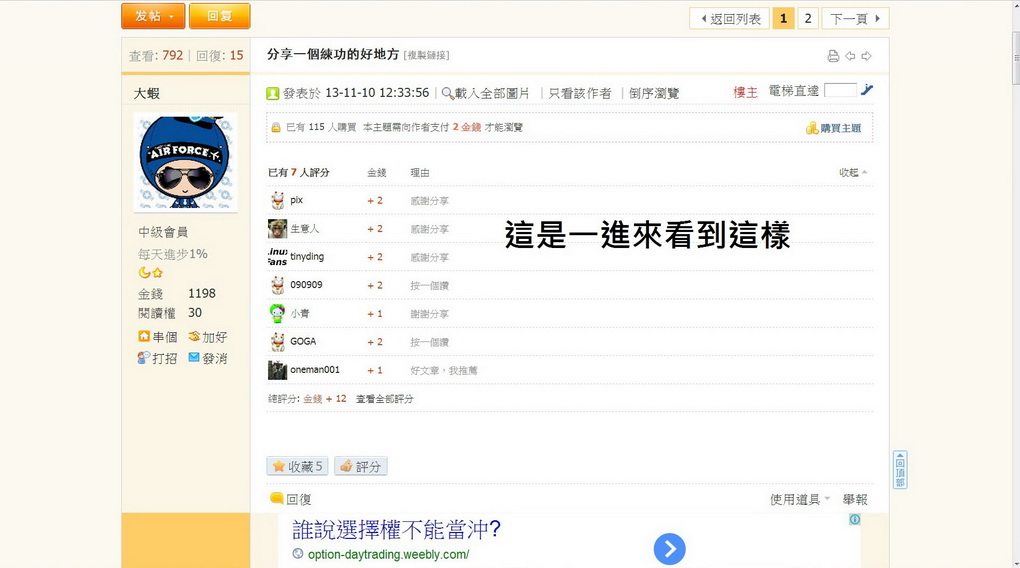Image resolution: width=1020 pixels, height=568 pixels.
Task: Click the 電梯直達 floor number input box
Action: 840,90
